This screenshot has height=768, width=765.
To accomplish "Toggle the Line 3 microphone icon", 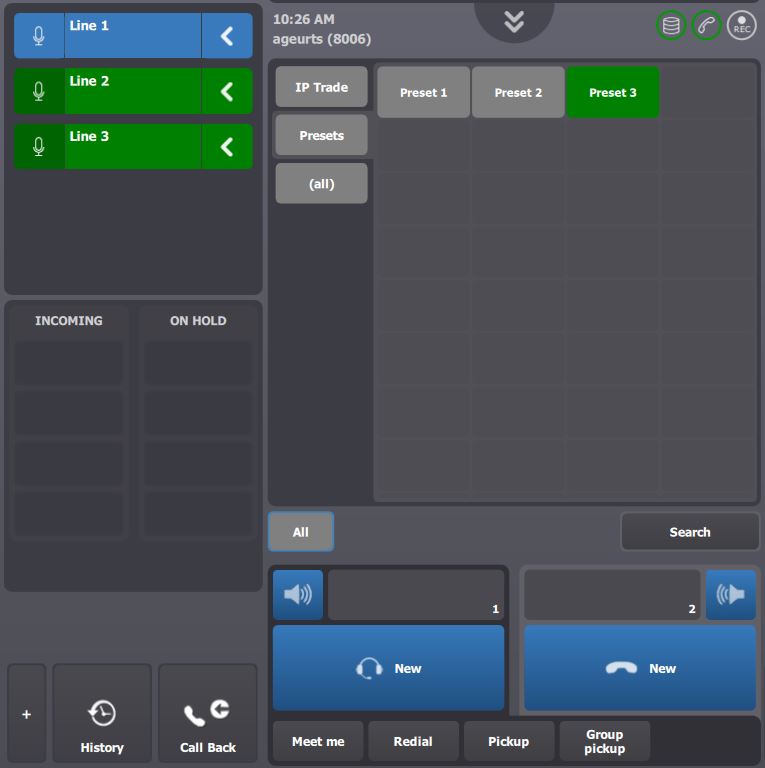I will tap(39, 146).
